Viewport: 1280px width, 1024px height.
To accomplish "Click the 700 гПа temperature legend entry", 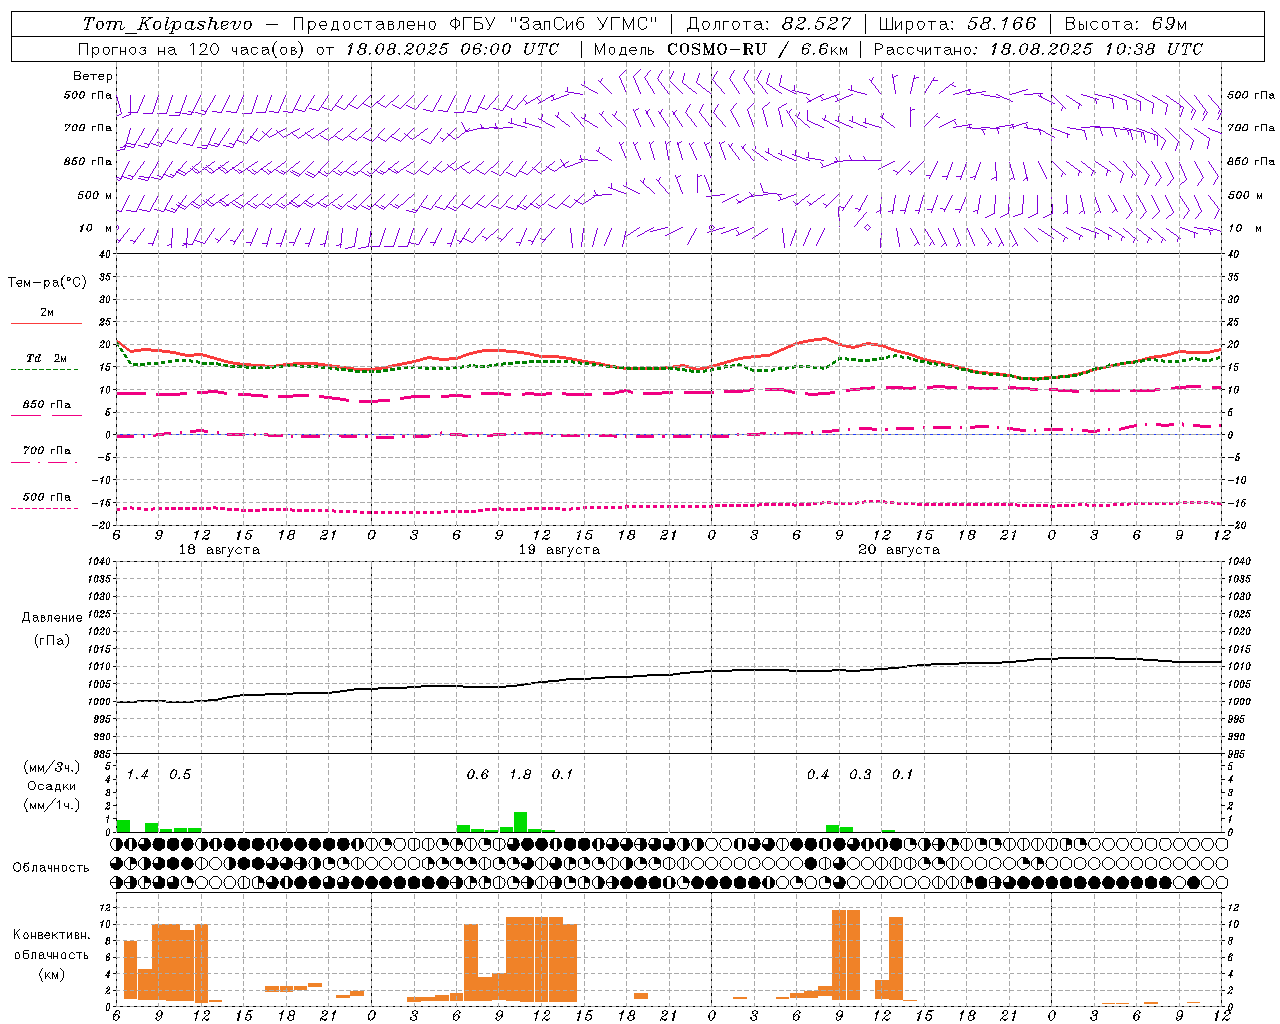I will coord(46,451).
